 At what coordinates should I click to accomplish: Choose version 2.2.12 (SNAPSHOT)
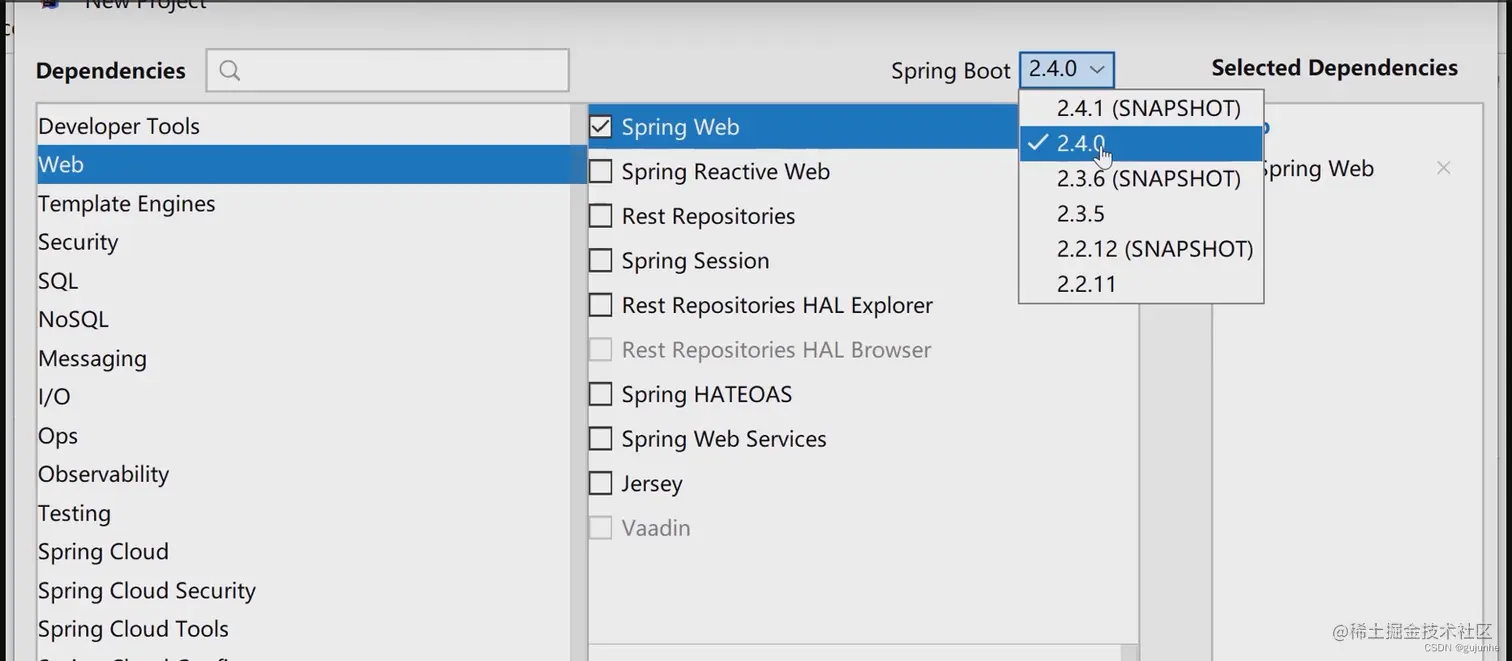1141,248
